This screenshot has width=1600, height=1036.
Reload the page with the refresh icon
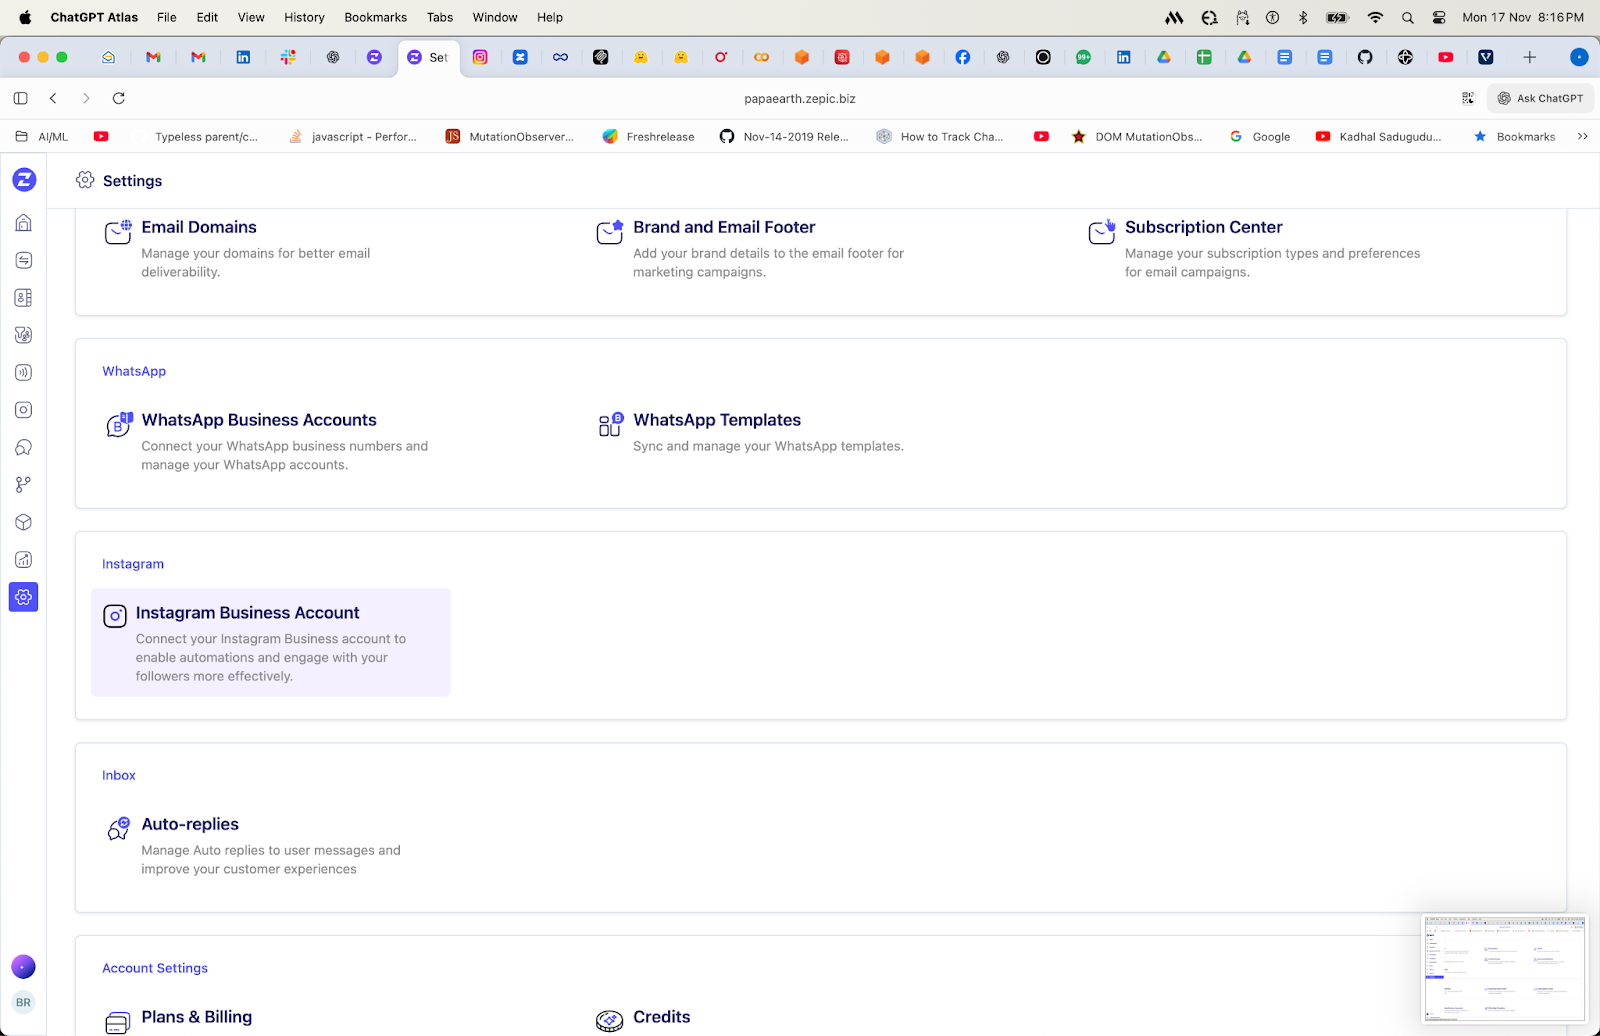(119, 98)
